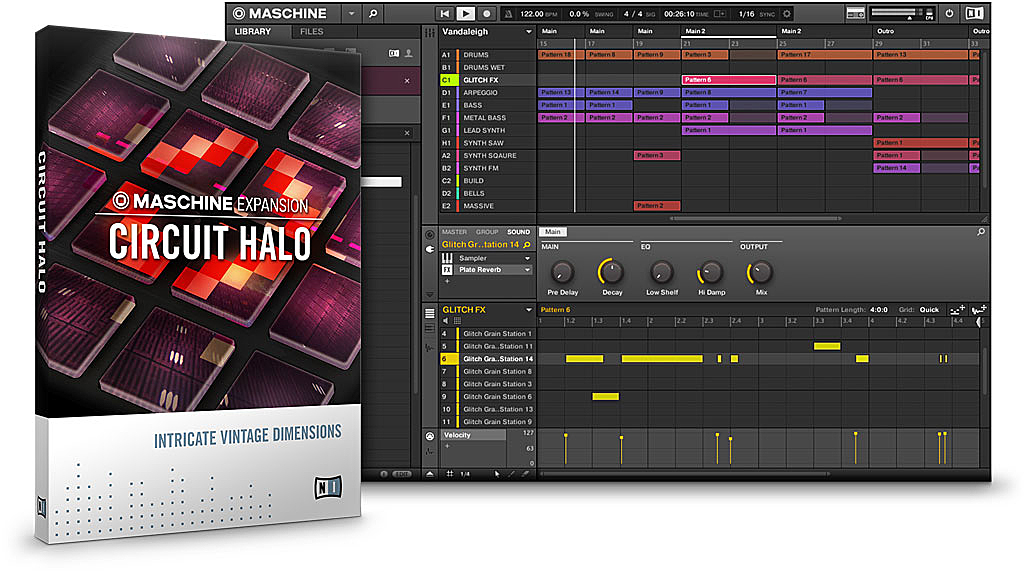1024x576 pixels.
Task: Open the Sampler plug-in dropdown
Action: 527,259
